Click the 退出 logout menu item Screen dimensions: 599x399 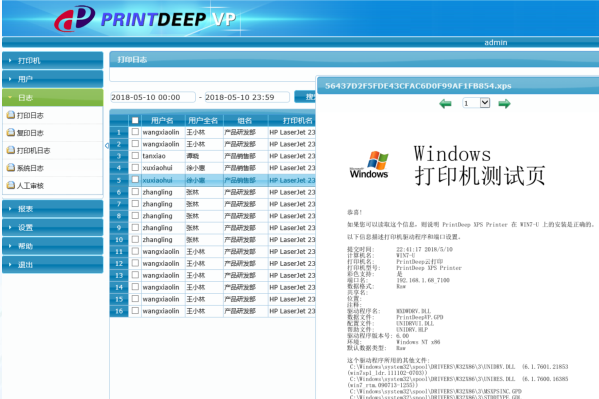(x=53, y=264)
